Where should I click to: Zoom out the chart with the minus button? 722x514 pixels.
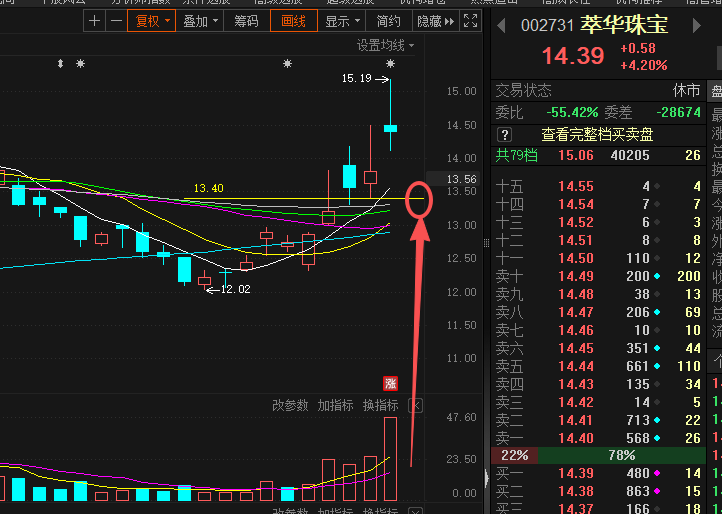[x=116, y=21]
